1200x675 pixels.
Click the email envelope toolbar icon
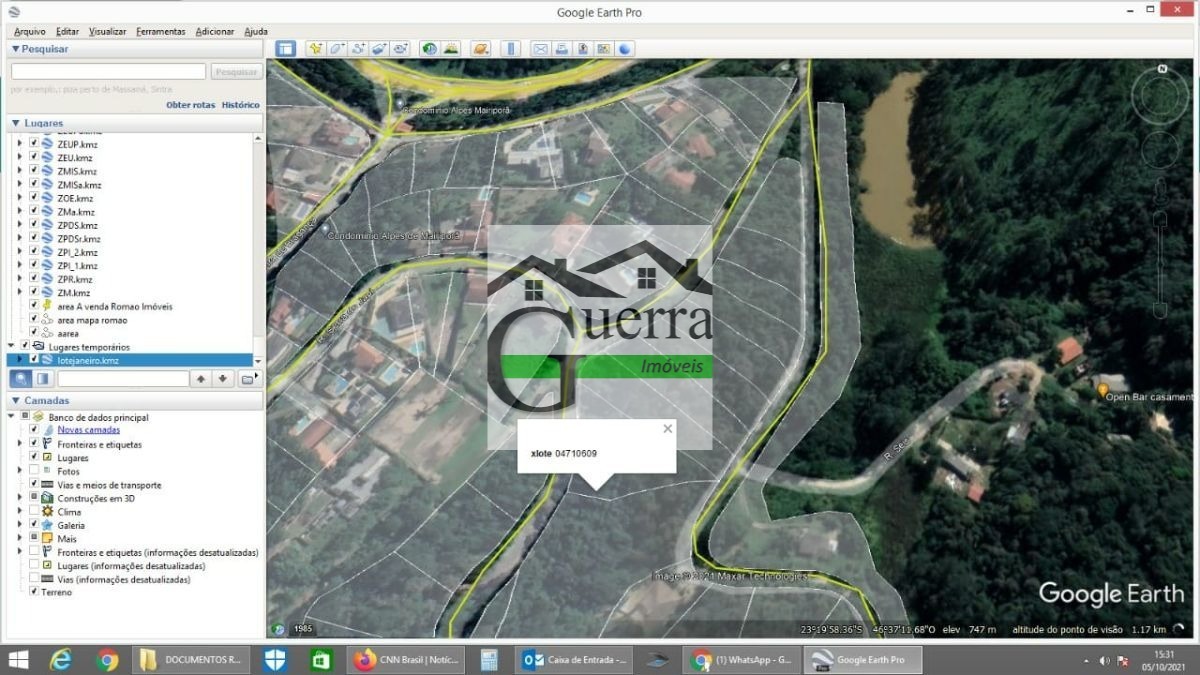pyautogui.click(x=540, y=48)
